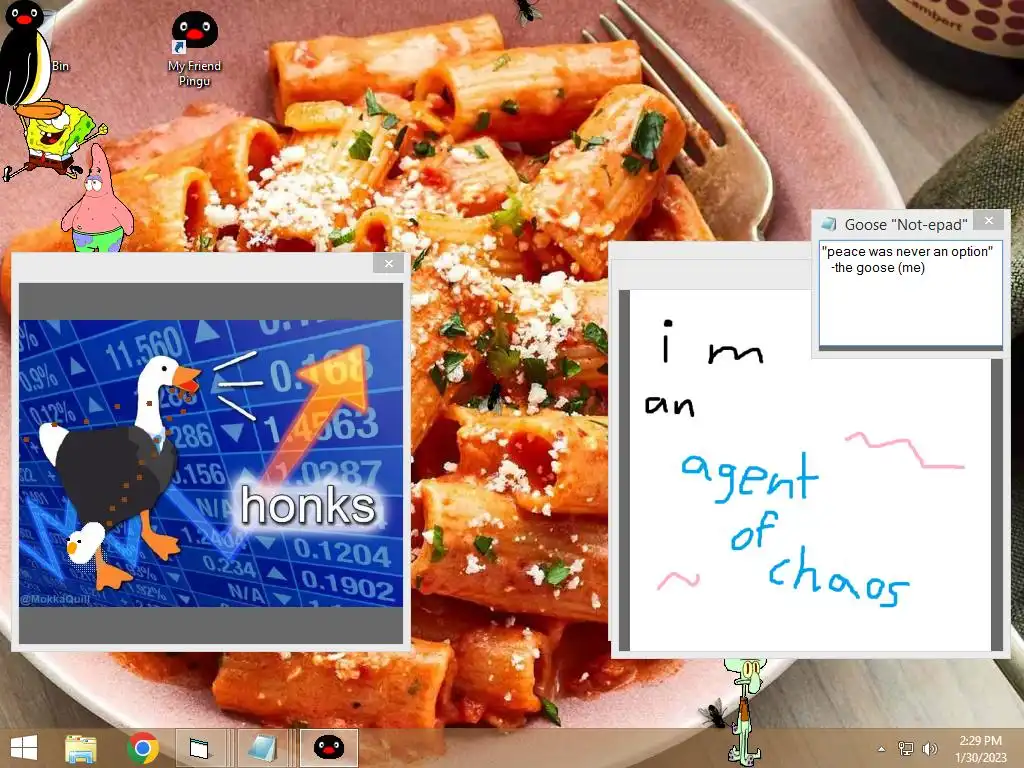The width and height of the screenshot is (1024, 768).
Task: Click the fly at the top of the desktop
Action: click(x=528, y=10)
